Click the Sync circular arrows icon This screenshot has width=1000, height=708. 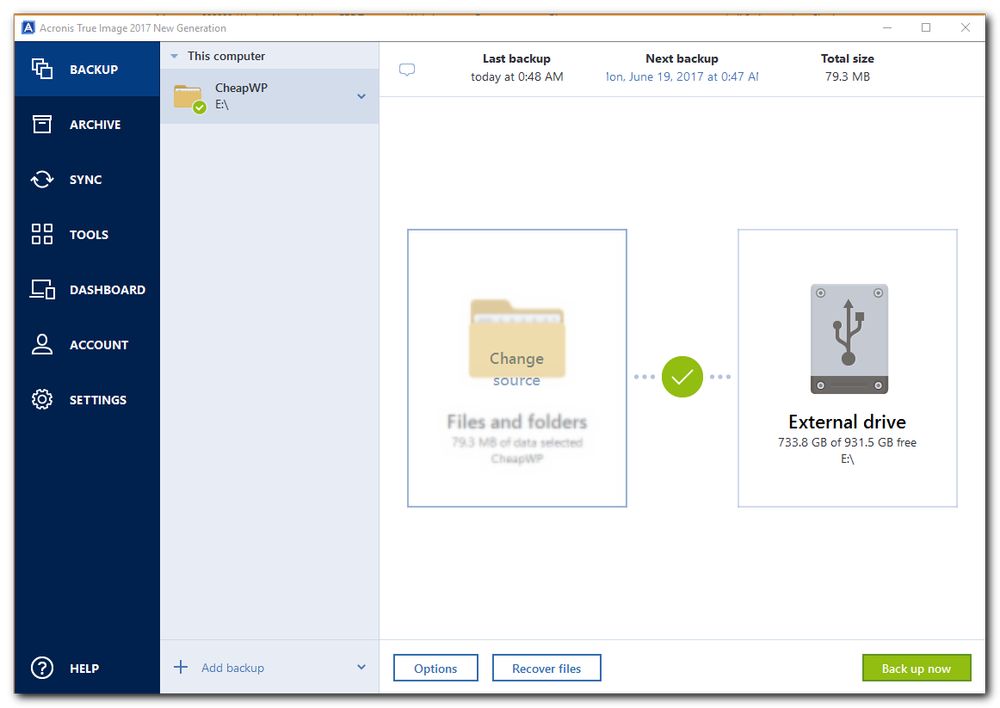(42, 180)
